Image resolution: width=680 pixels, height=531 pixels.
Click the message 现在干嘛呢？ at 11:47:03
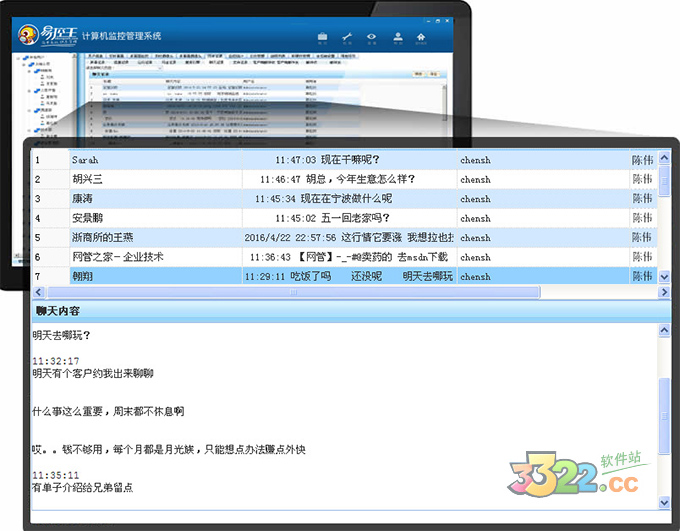coord(327,160)
